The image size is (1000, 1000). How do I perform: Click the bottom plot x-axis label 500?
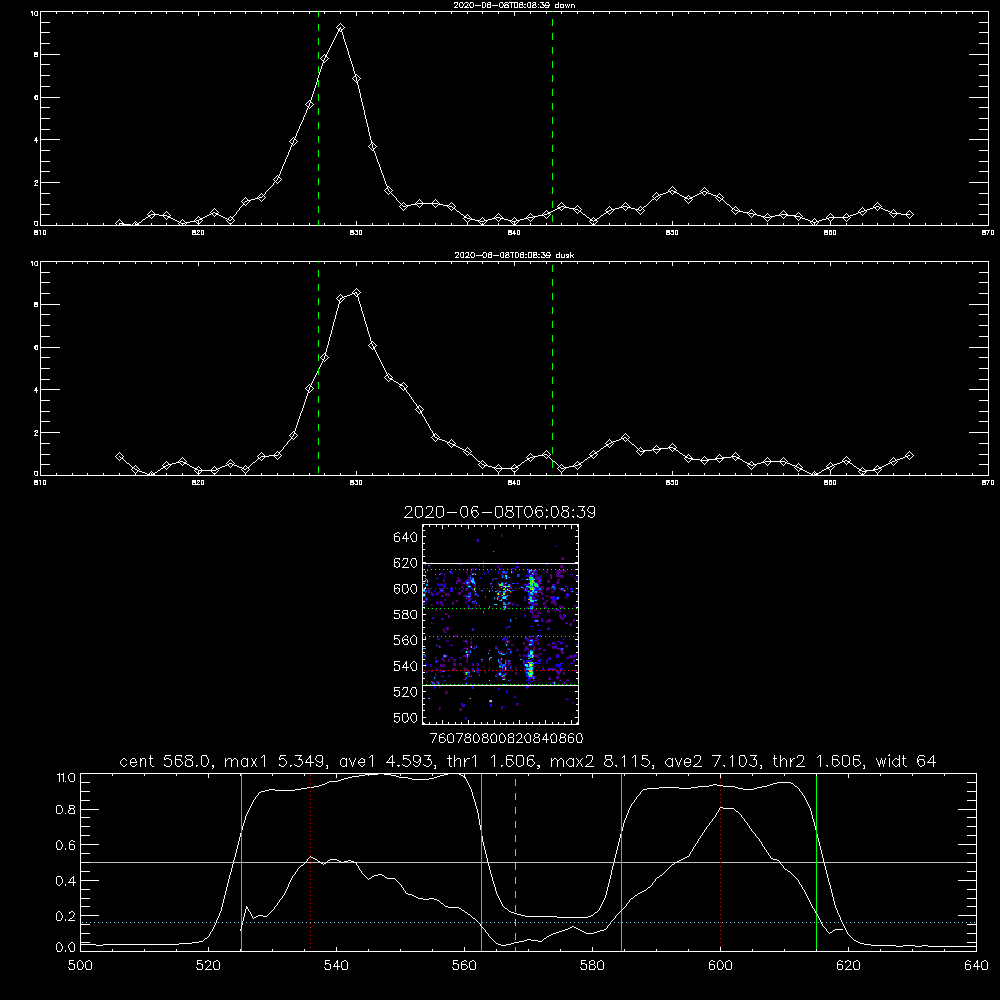[x=80, y=966]
